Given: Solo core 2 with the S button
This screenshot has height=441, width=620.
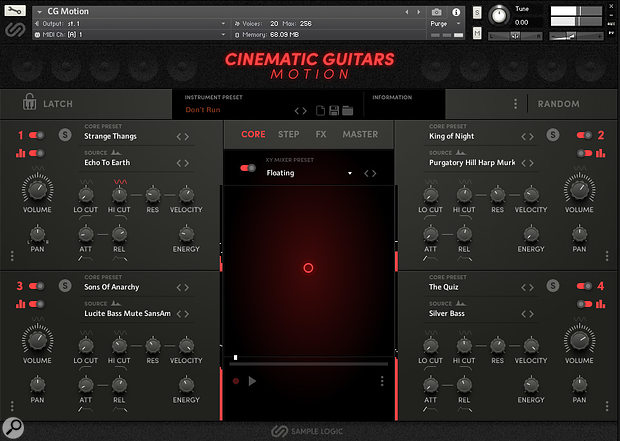Looking at the screenshot, I should coord(553,135).
